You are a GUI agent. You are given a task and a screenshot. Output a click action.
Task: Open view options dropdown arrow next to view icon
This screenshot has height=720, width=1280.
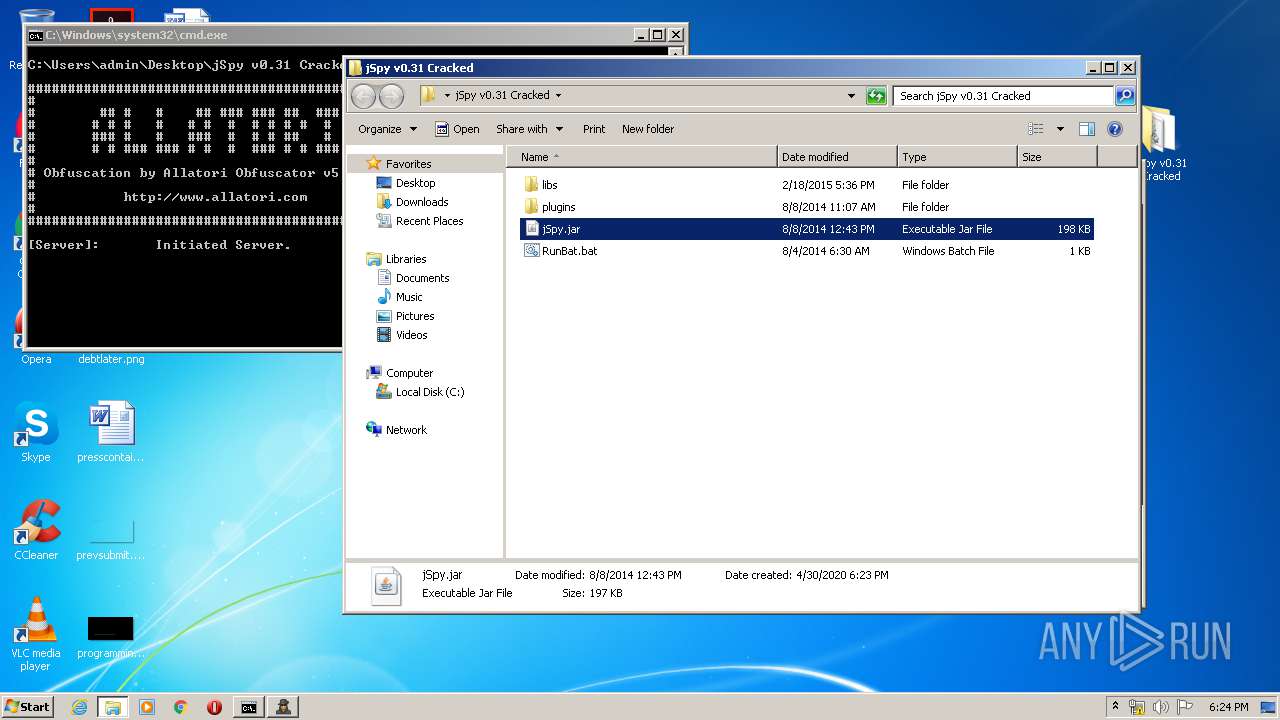(x=1060, y=129)
